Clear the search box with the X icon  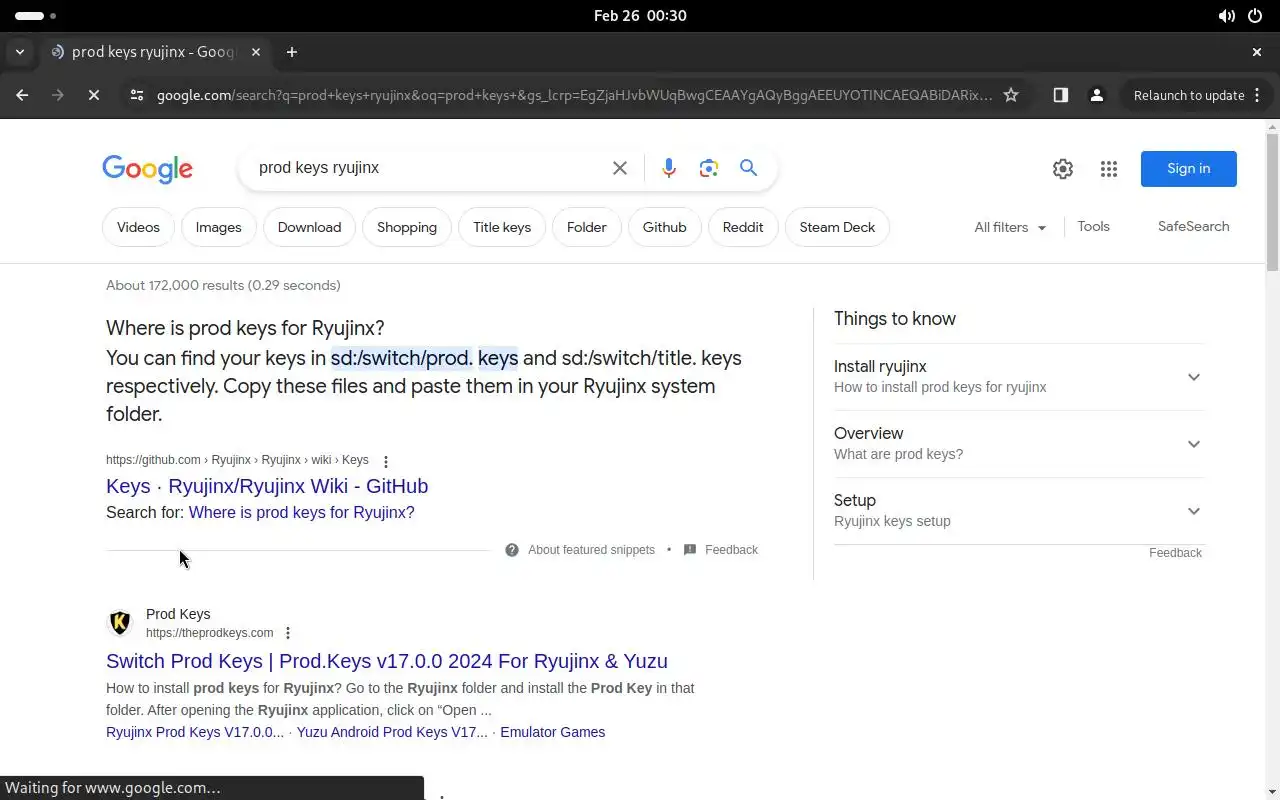(x=620, y=168)
